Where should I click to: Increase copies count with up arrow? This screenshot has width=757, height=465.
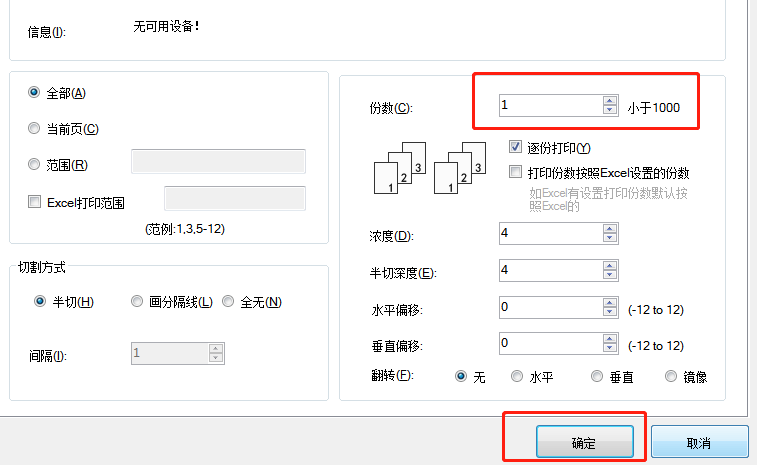click(609, 100)
